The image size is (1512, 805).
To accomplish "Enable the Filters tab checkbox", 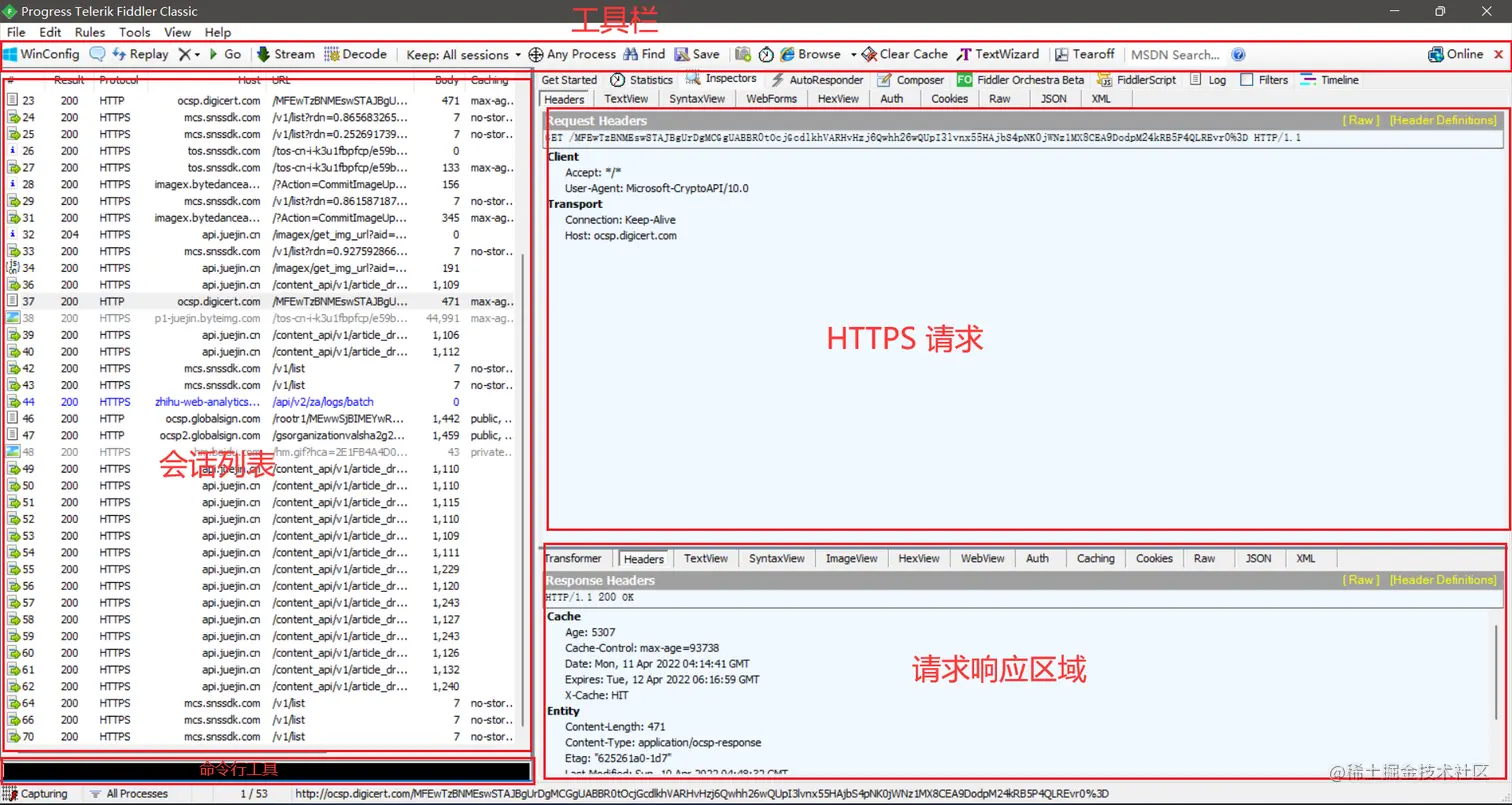I will [1247, 80].
